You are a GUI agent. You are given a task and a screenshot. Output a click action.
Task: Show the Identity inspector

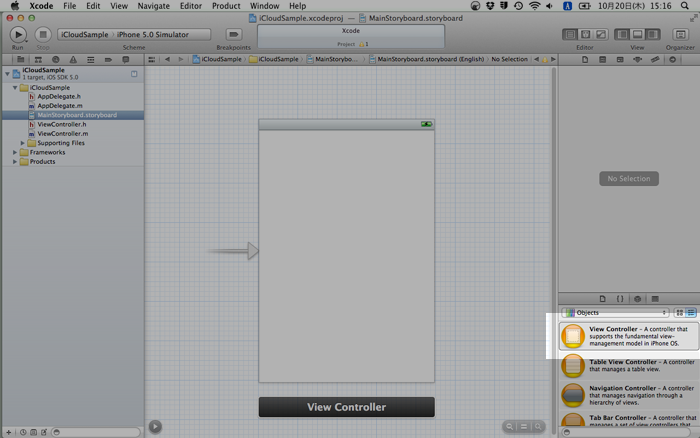(620, 59)
